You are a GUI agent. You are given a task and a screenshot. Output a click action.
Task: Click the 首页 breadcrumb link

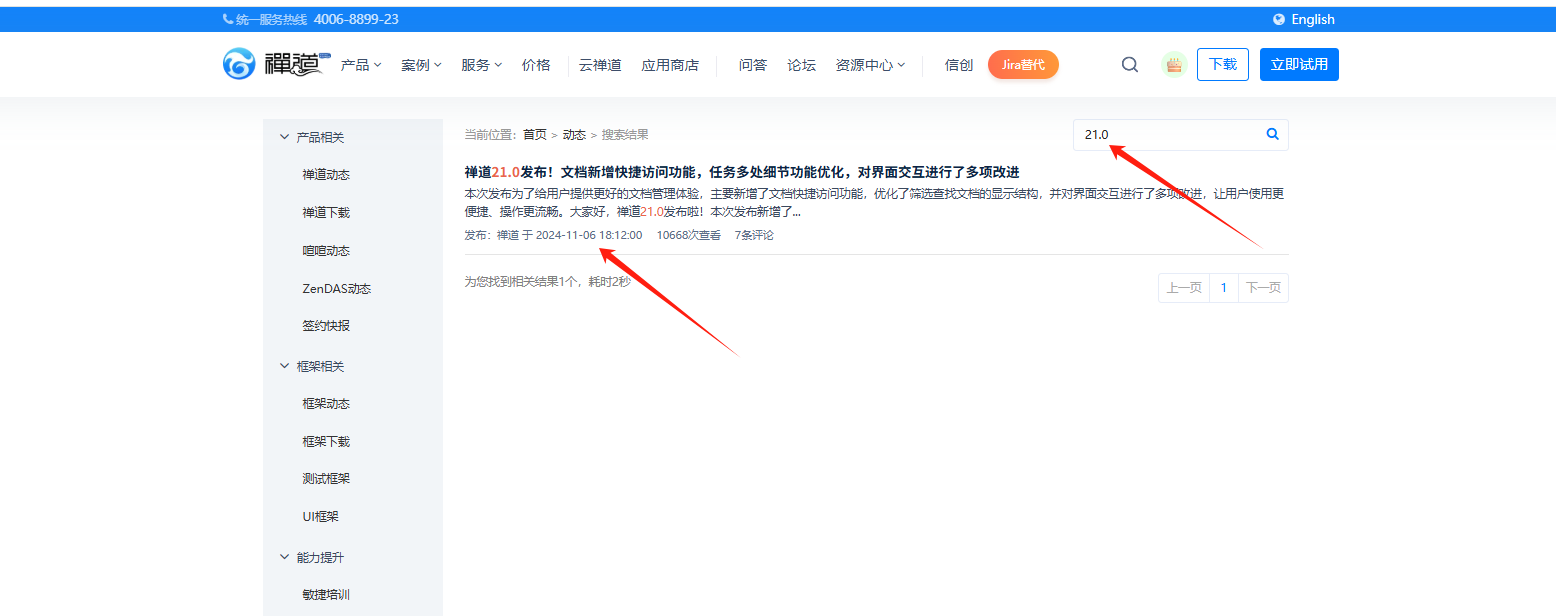click(533, 133)
